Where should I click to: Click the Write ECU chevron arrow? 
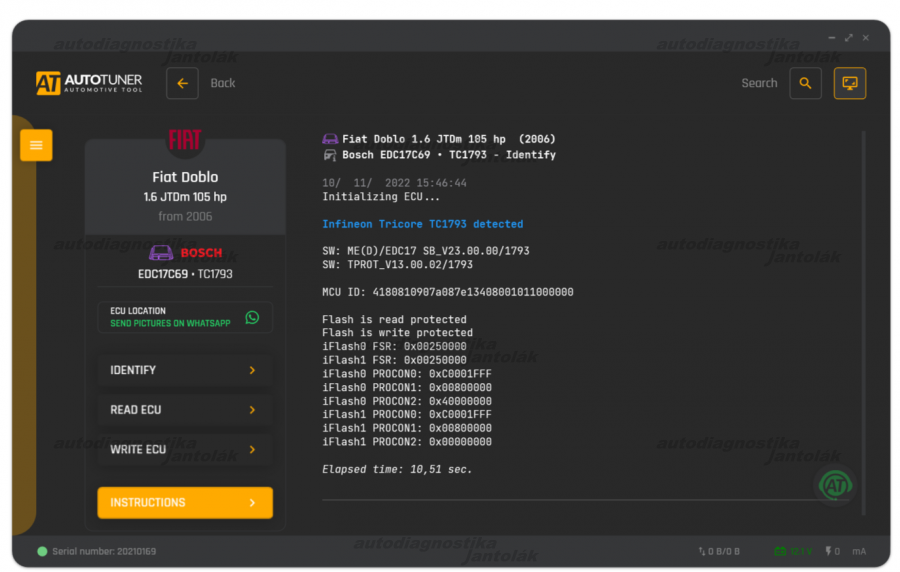252,450
